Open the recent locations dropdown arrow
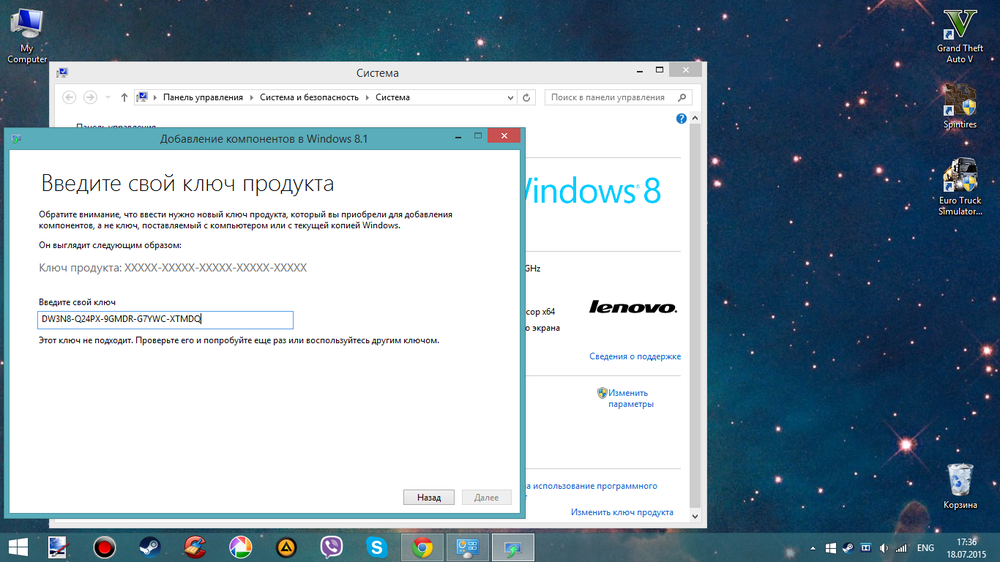The image size is (1000, 562). click(109, 97)
